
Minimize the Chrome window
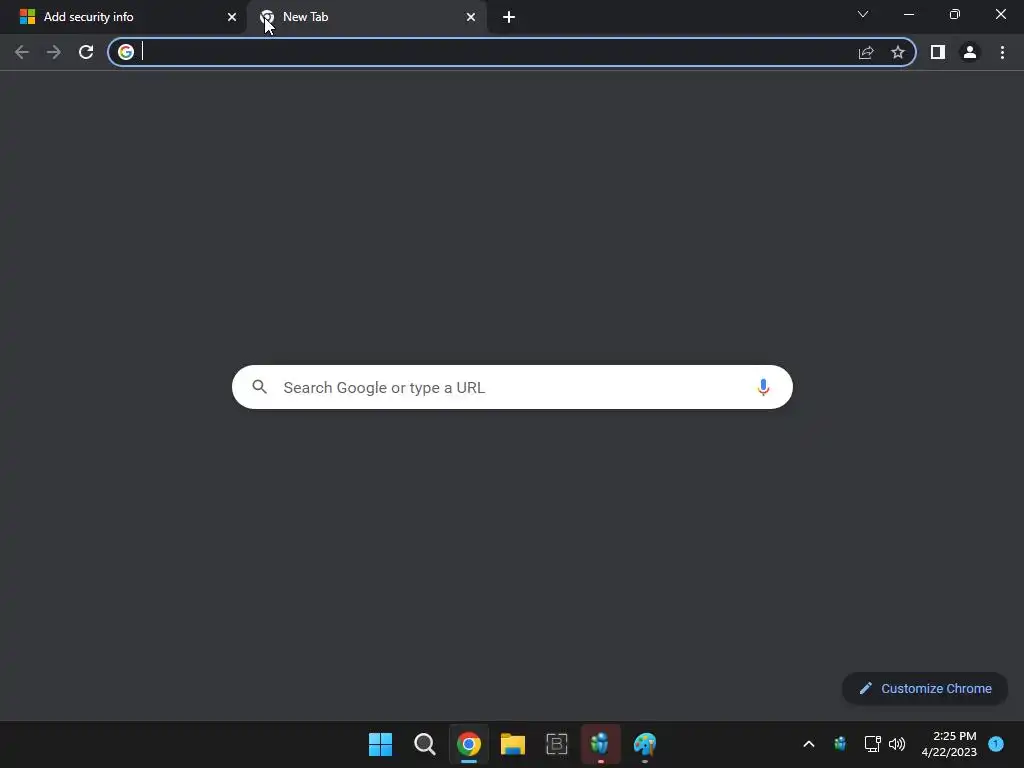pos(908,14)
